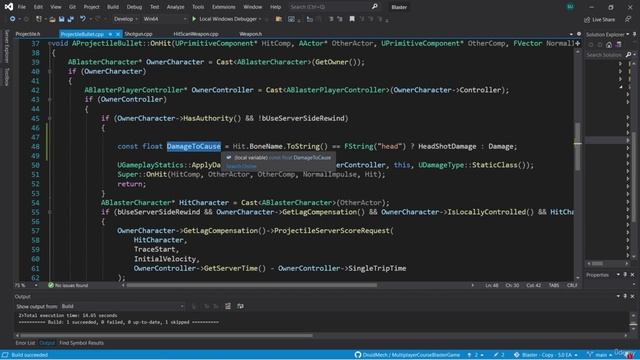This screenshot has height=360, width=640.
Task: Click the Open File folder icon
Action: tap(52, 19)
